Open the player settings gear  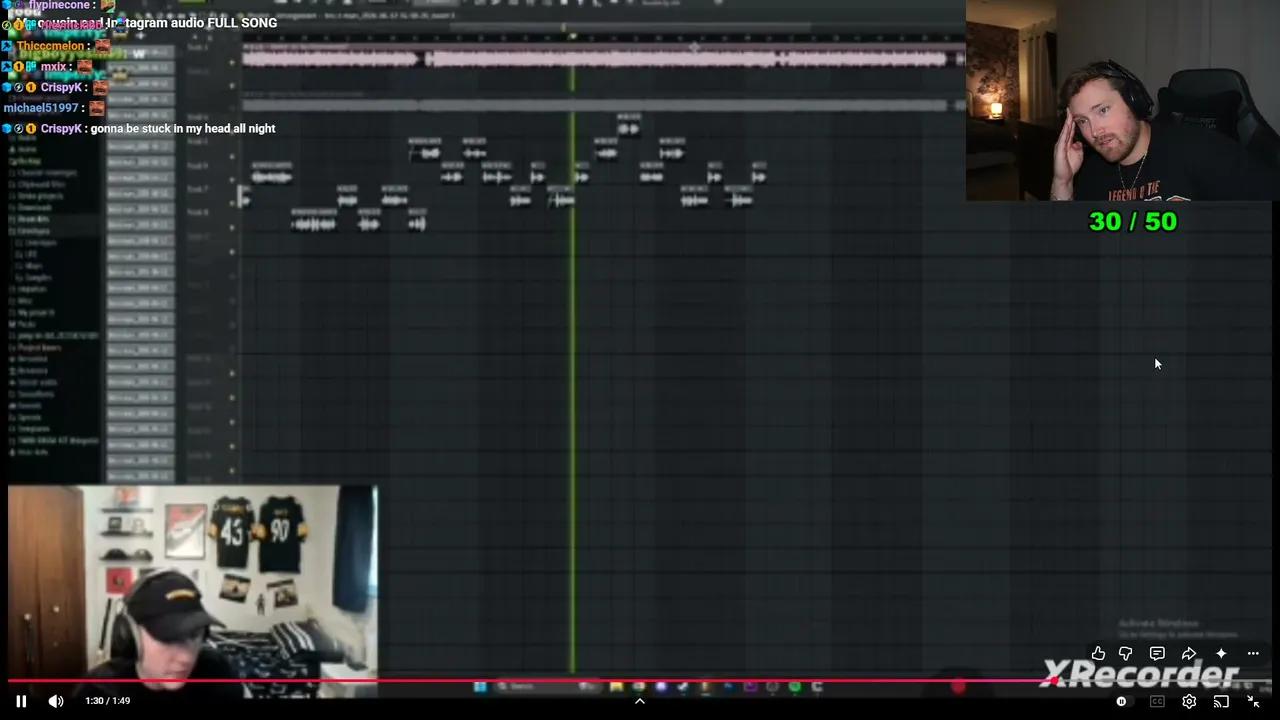[1189, 701]
